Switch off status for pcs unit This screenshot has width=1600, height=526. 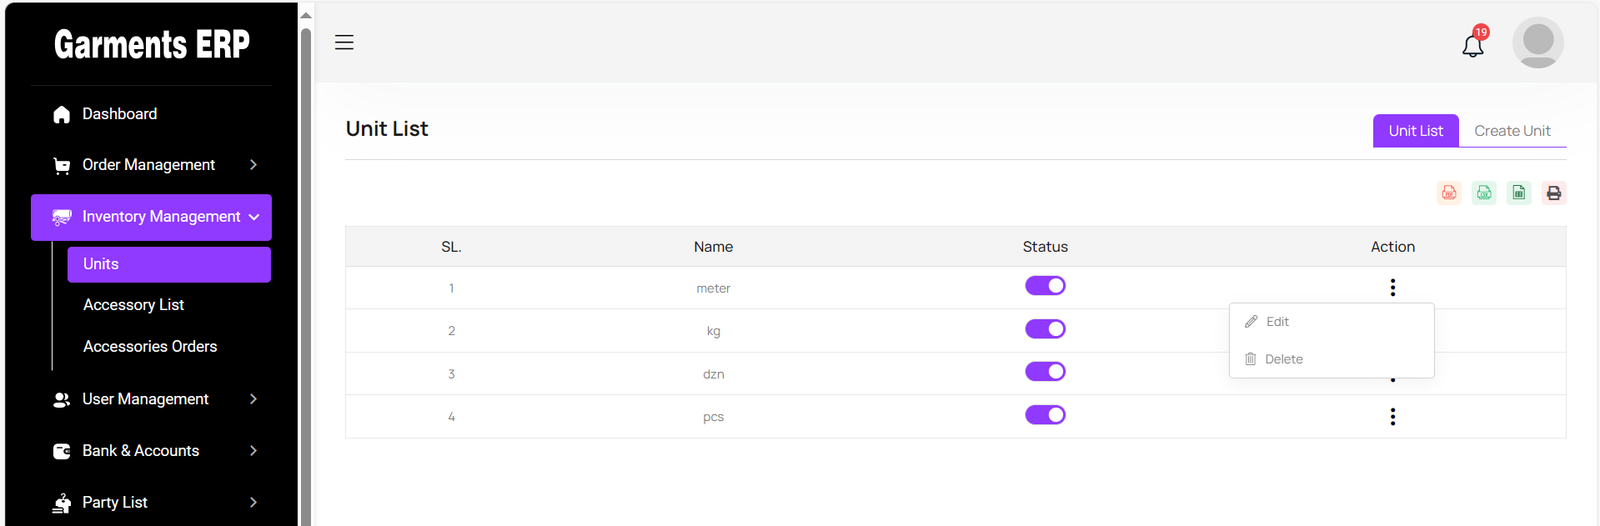1045,415
